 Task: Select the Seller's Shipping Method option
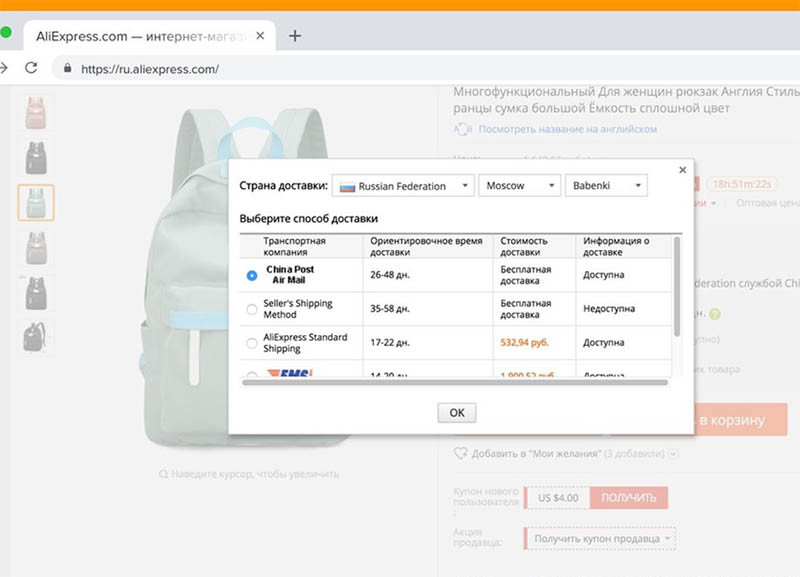tap(252, 309)
